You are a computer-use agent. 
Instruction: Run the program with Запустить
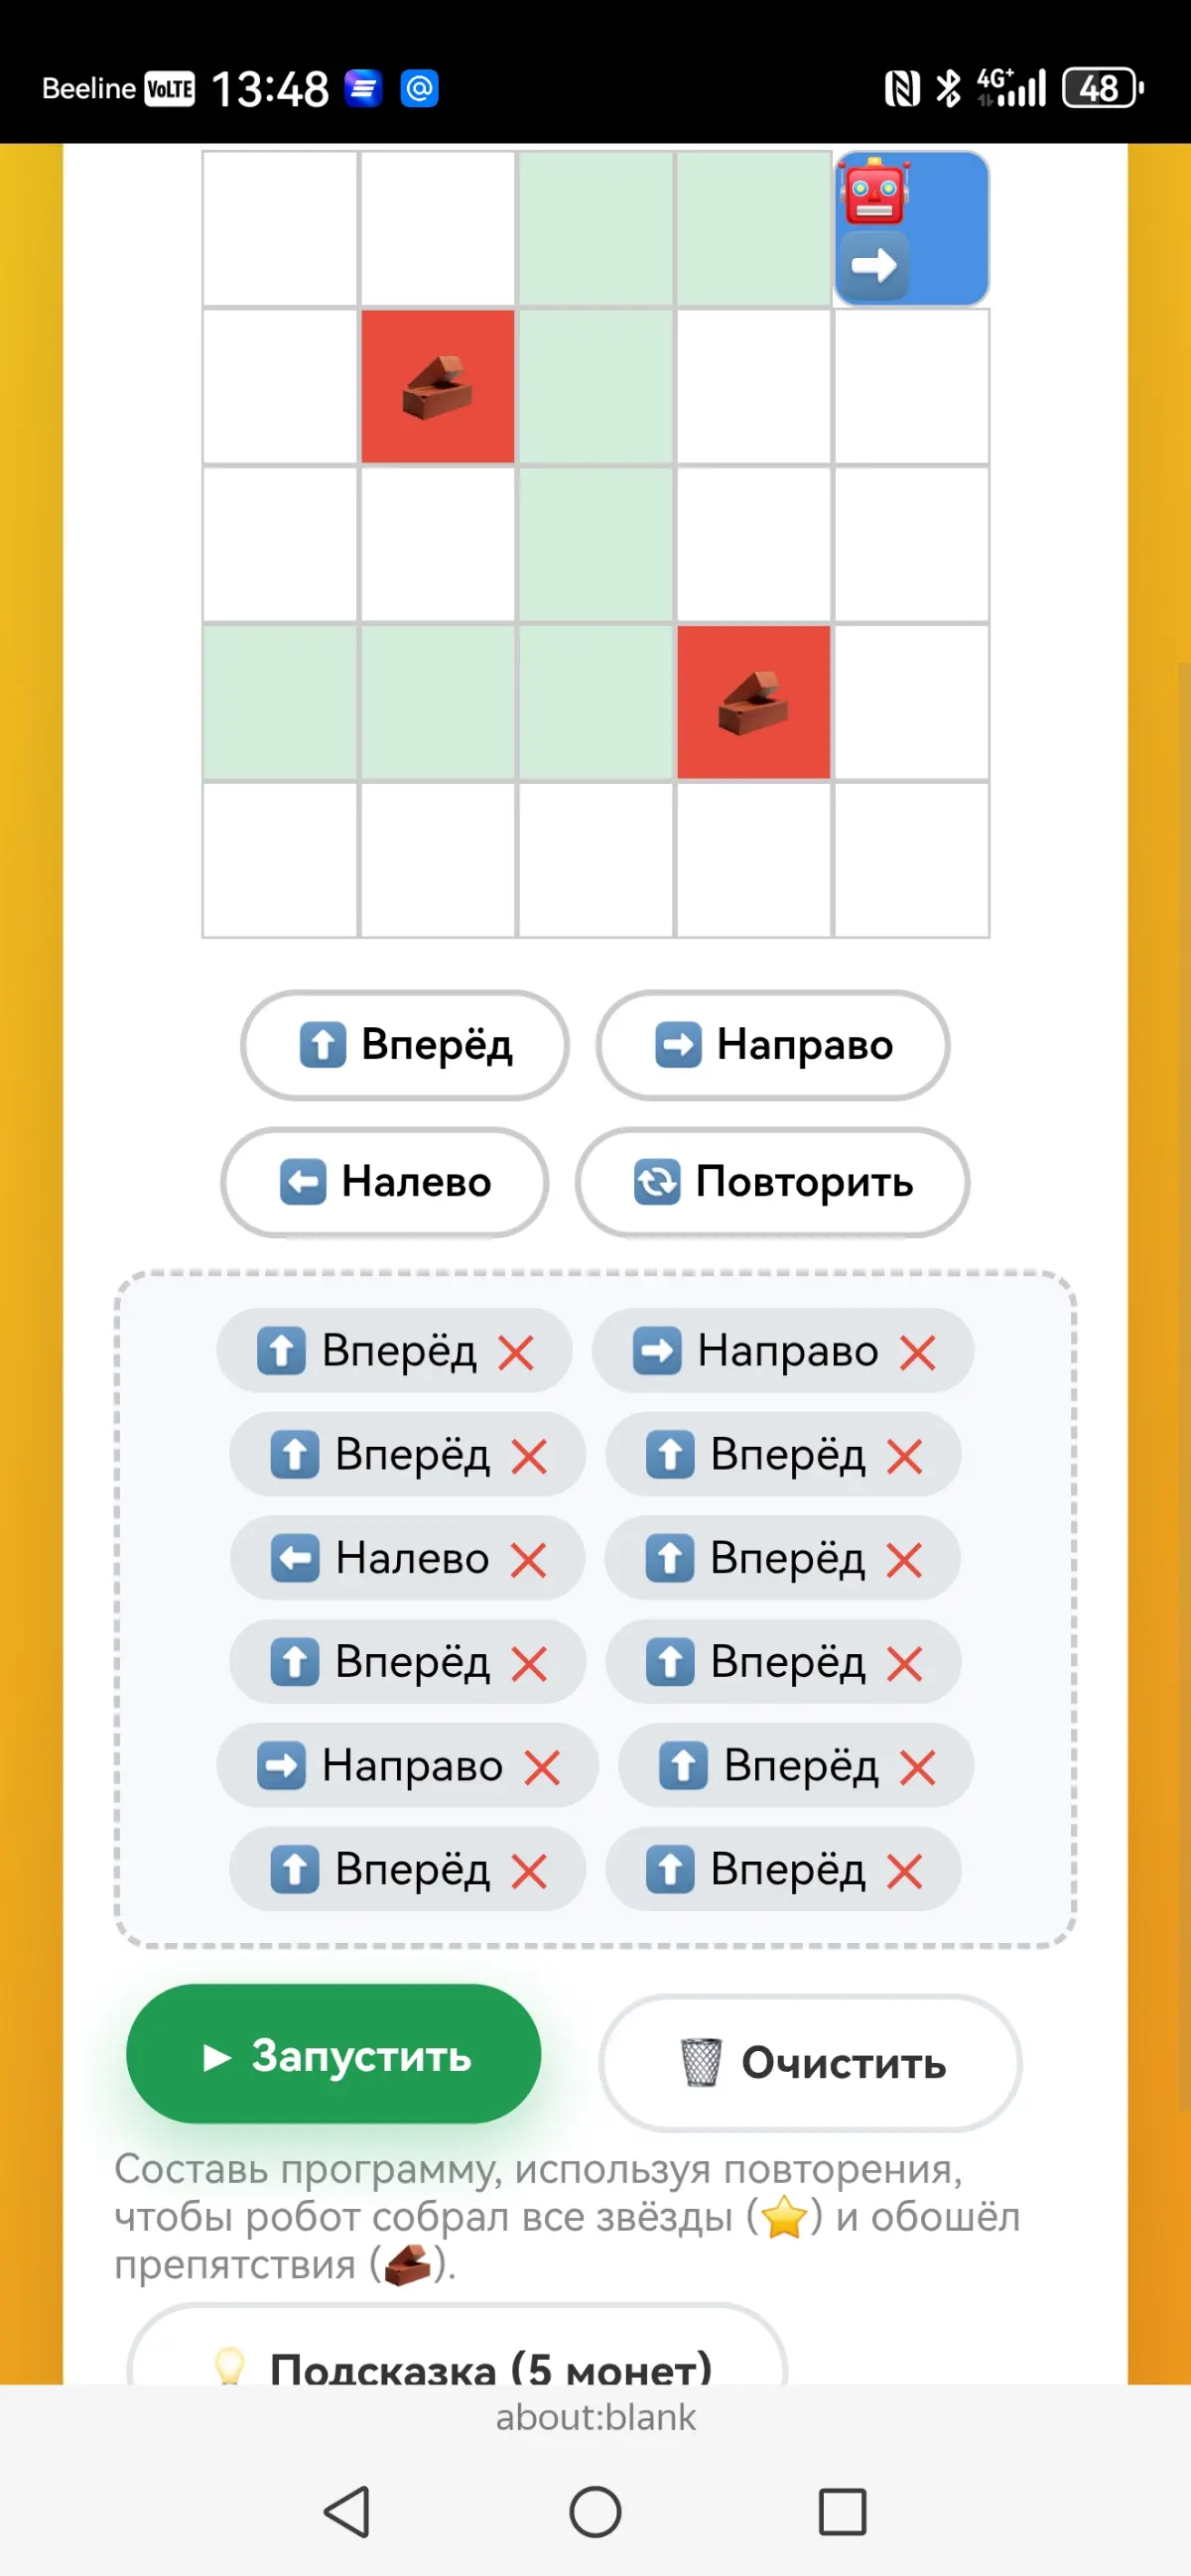point(334,2055)
